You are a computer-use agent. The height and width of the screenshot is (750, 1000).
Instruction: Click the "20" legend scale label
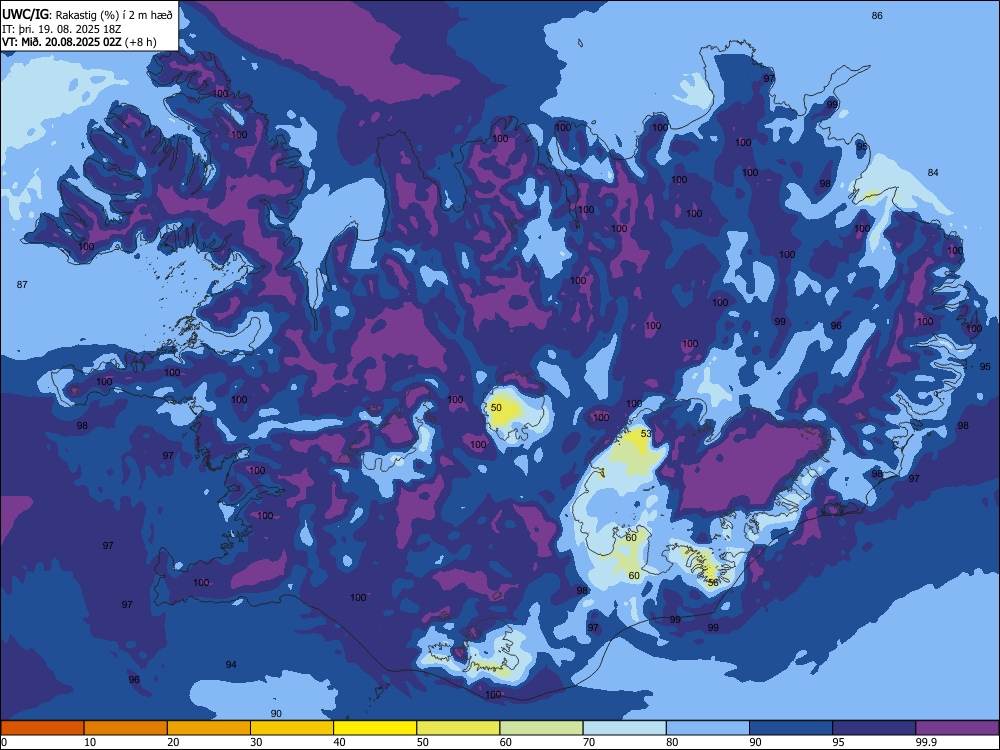point(173,742)
